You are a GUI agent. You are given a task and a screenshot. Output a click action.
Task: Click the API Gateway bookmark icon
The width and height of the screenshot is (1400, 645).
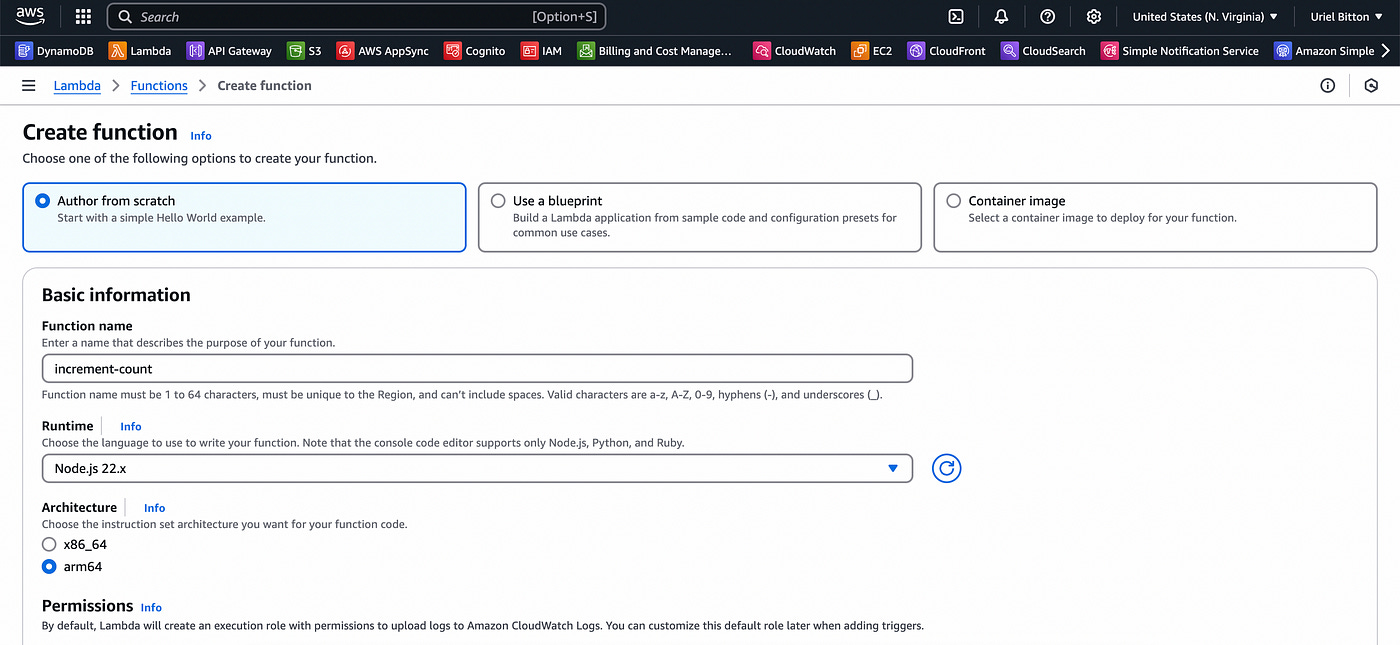coord(195,51)
